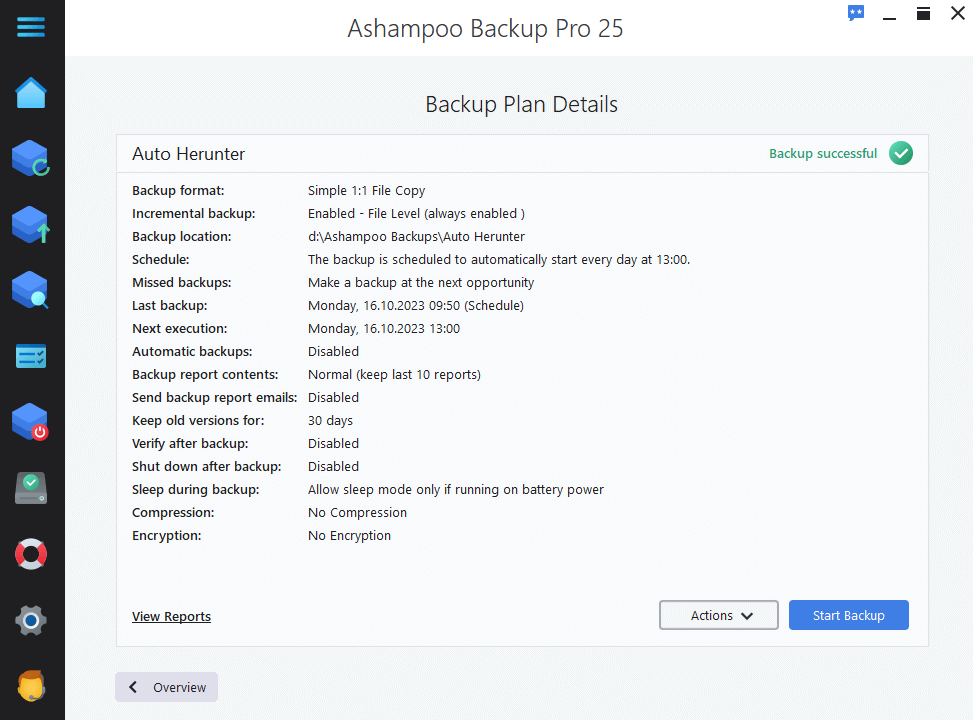This screenshot has width=973, height=720.
Task: Select the Auto Herunter plan title
Action: pyautogui.click(x=188, y=154)
